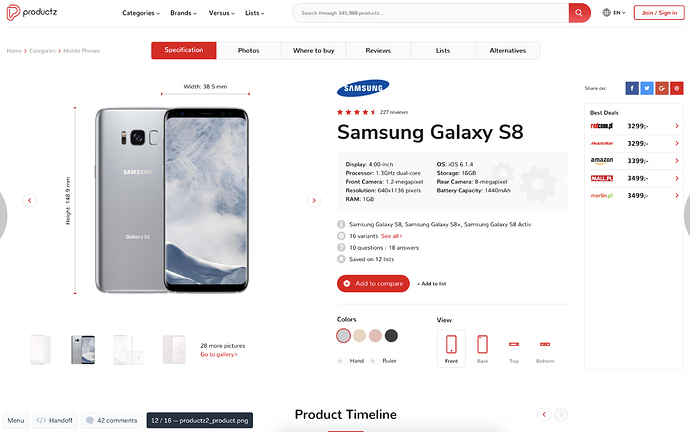Share via Google Plus icon

point(662,88)
